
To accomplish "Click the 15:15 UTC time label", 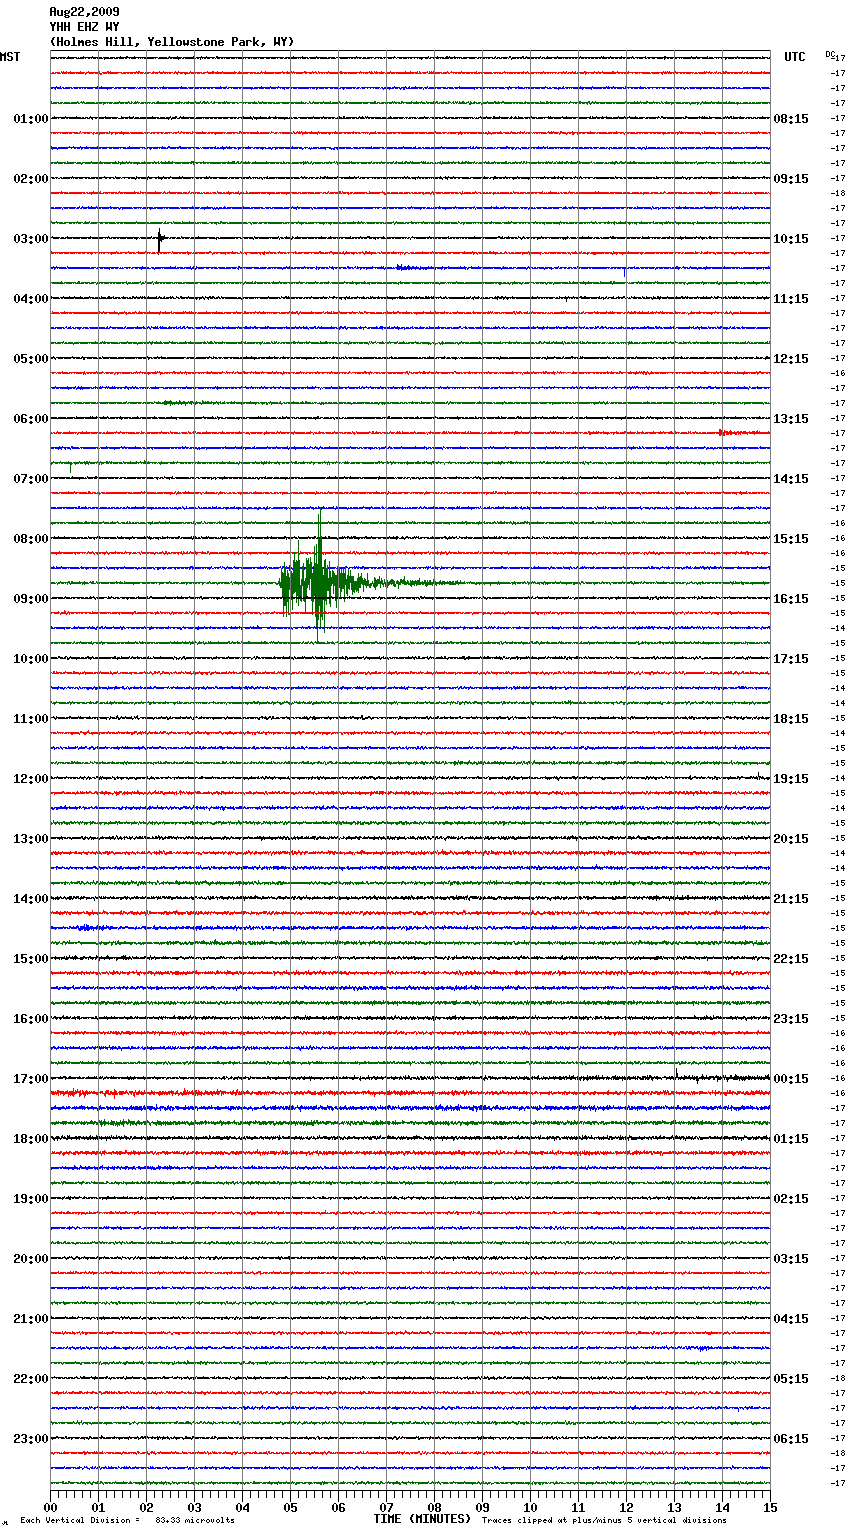I will click(791, 539).
